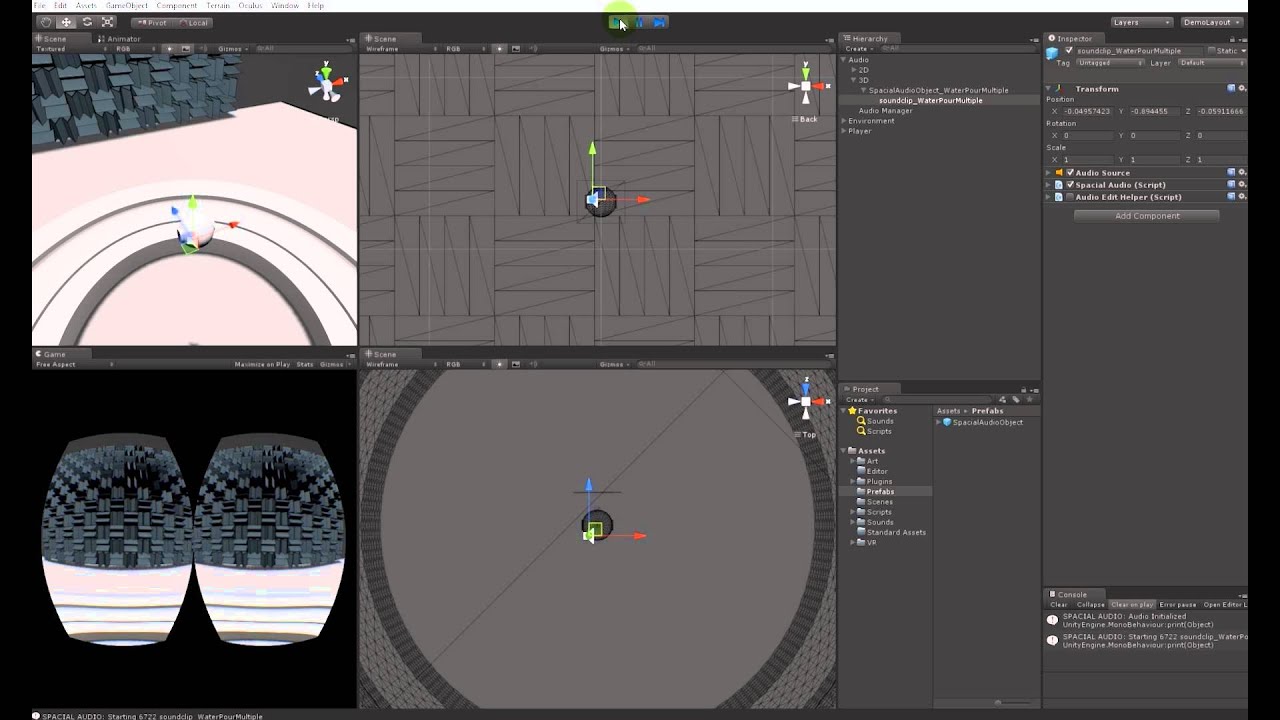Image resolution: width=1280 pixels, height=720 pixels.
Task: Toggle the Pivot handle position button
Action: (151, 22)
